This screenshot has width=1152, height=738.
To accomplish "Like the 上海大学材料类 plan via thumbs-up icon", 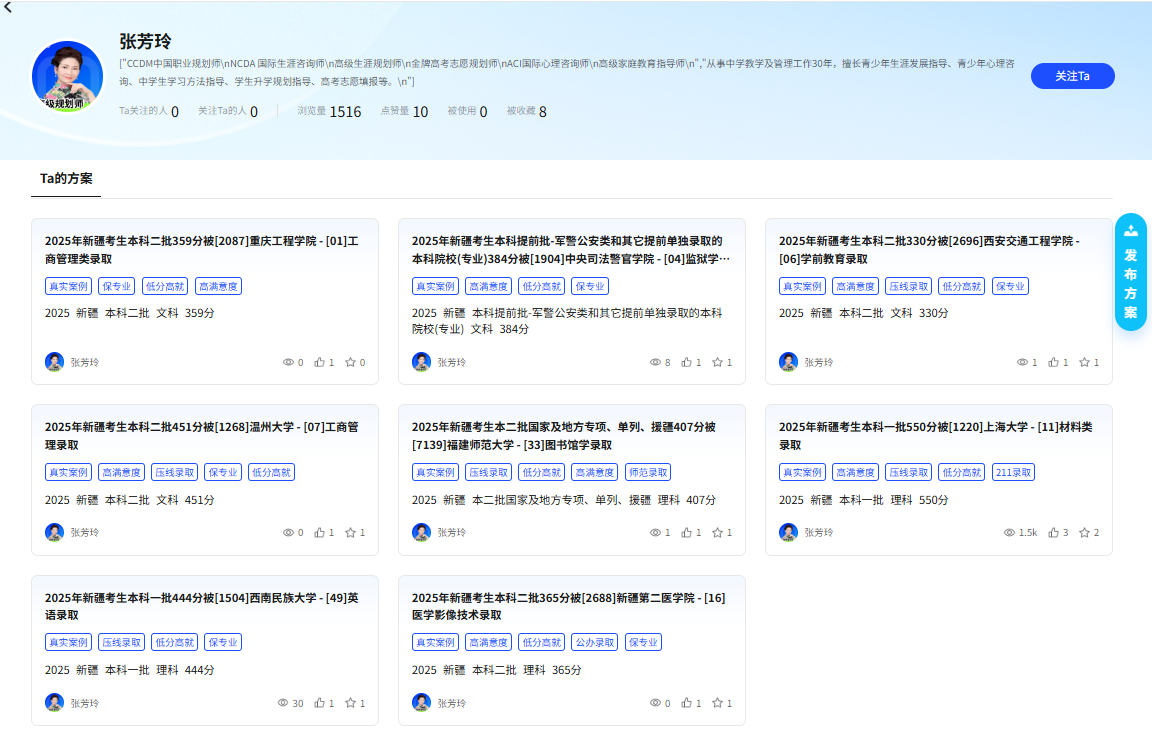I will pos(1053,532).
